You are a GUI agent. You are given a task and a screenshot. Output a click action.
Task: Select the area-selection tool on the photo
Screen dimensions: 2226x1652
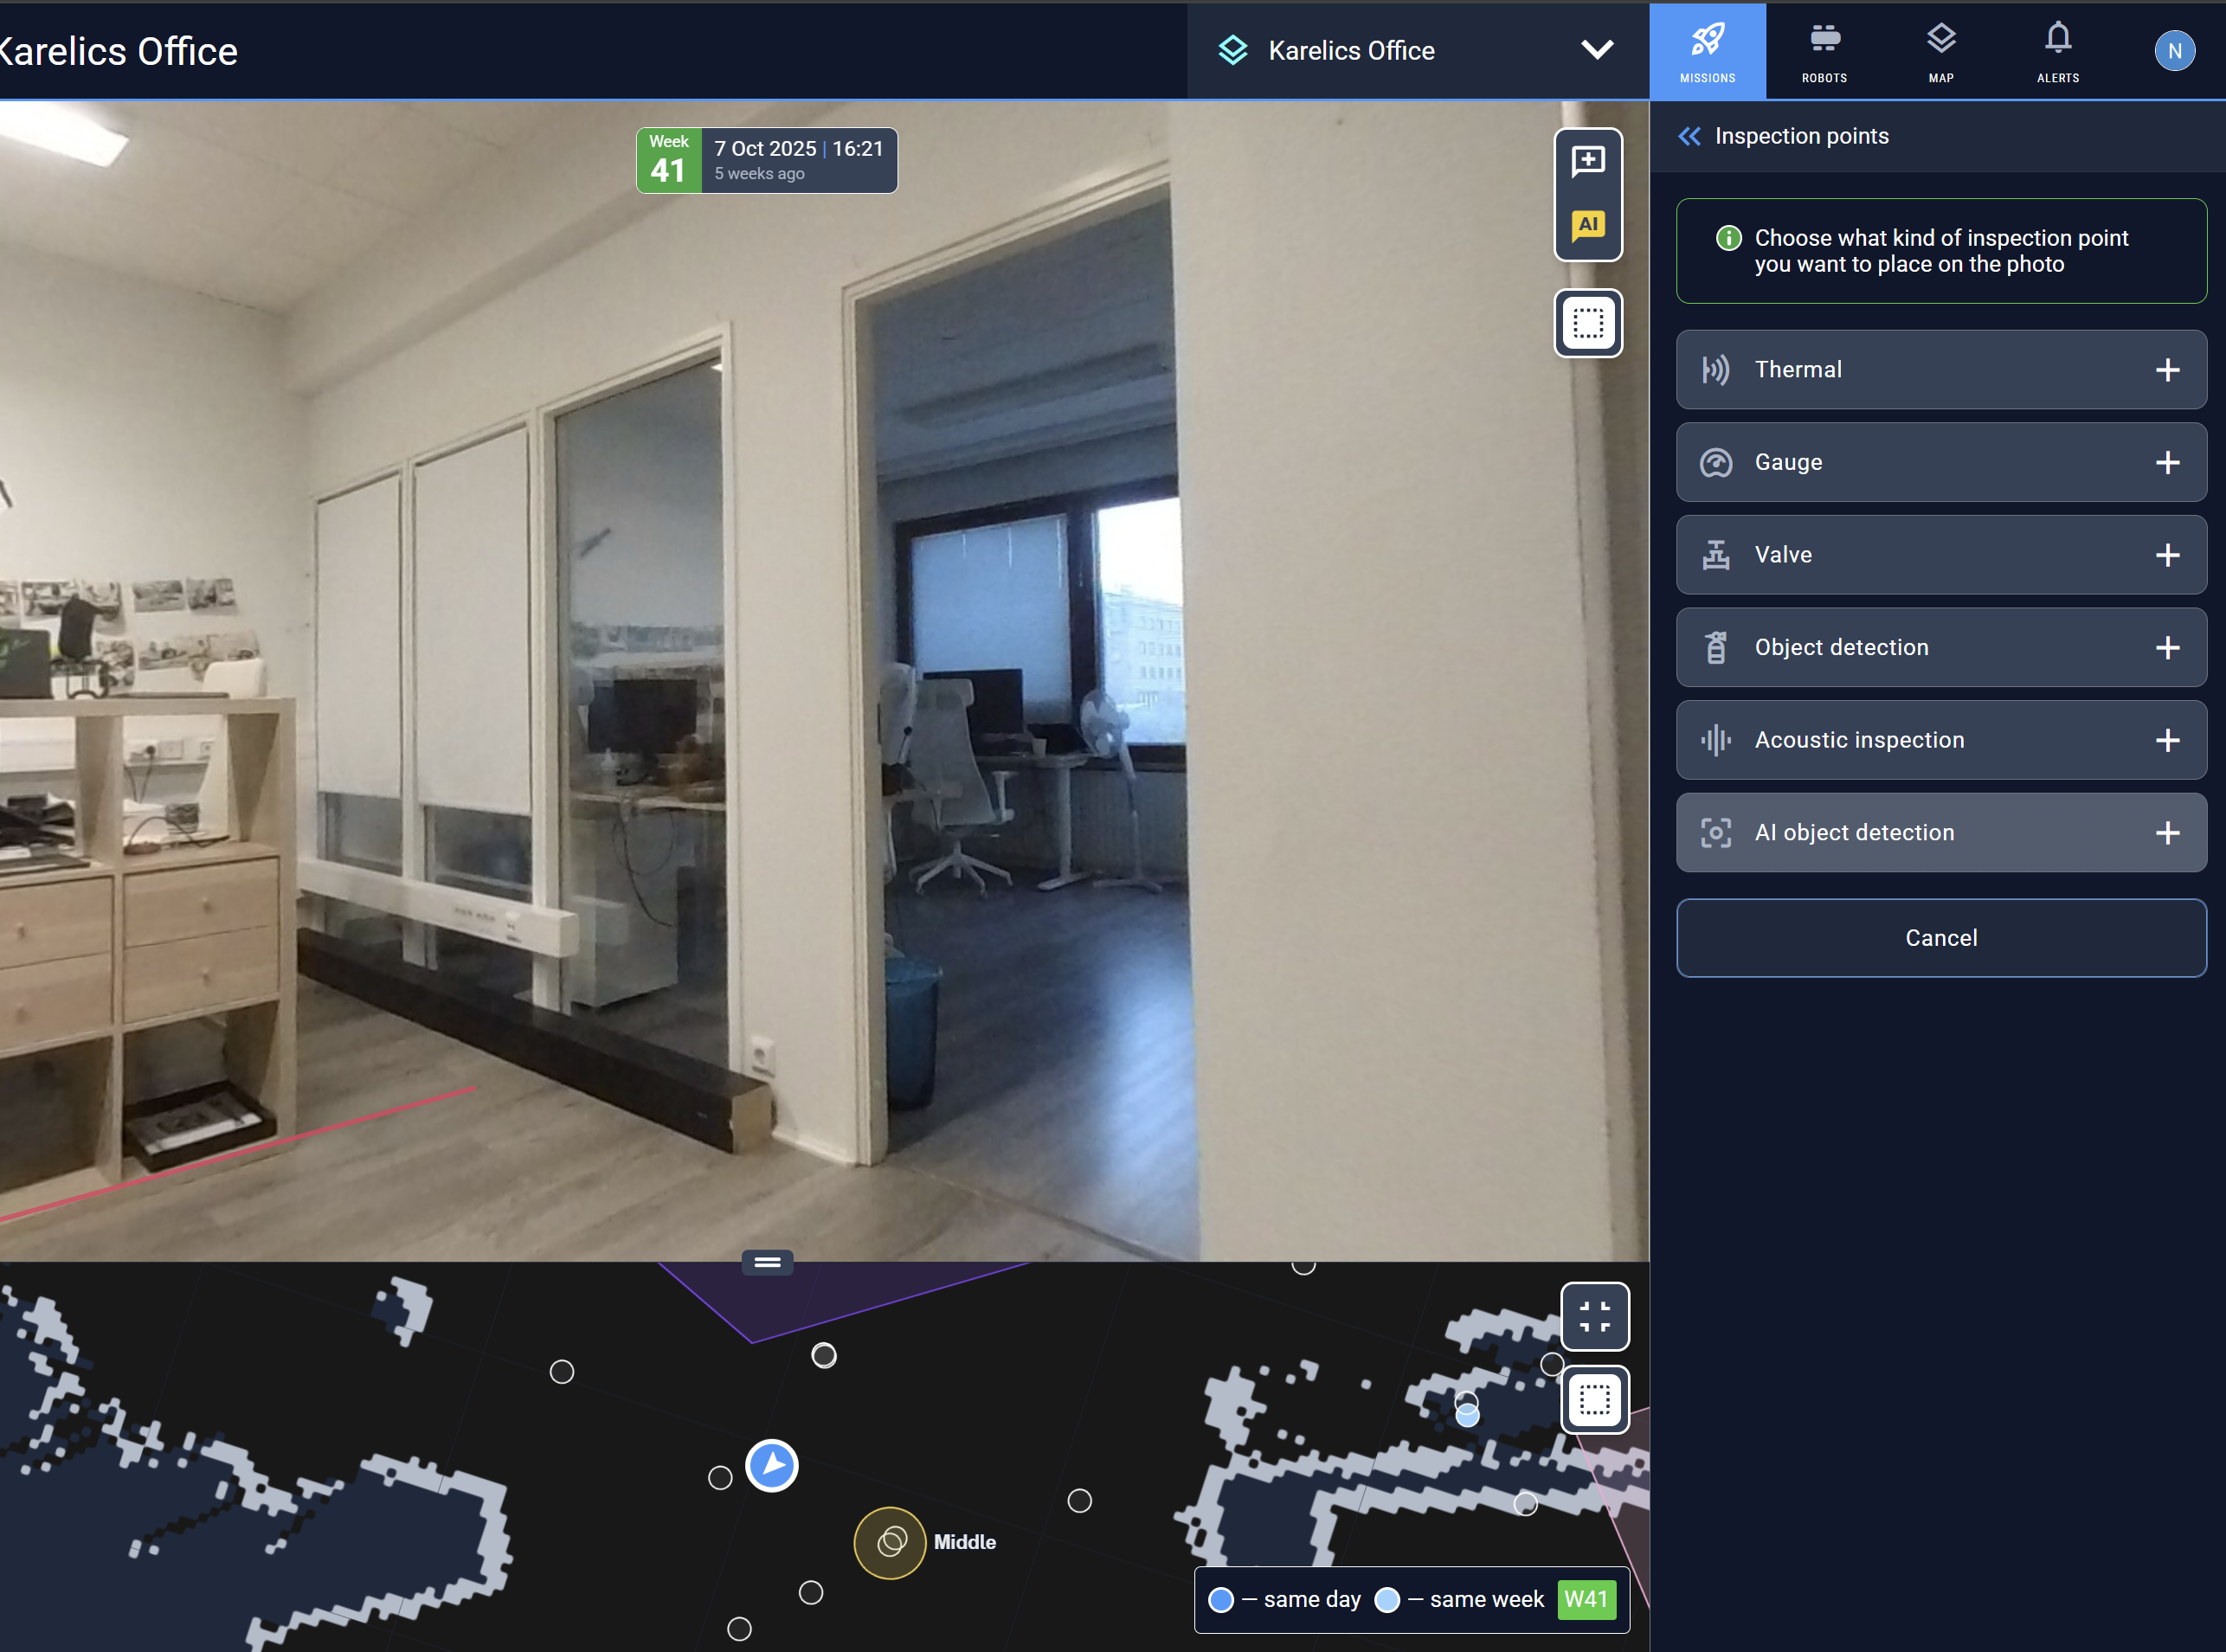click(x=1588, y=322)
